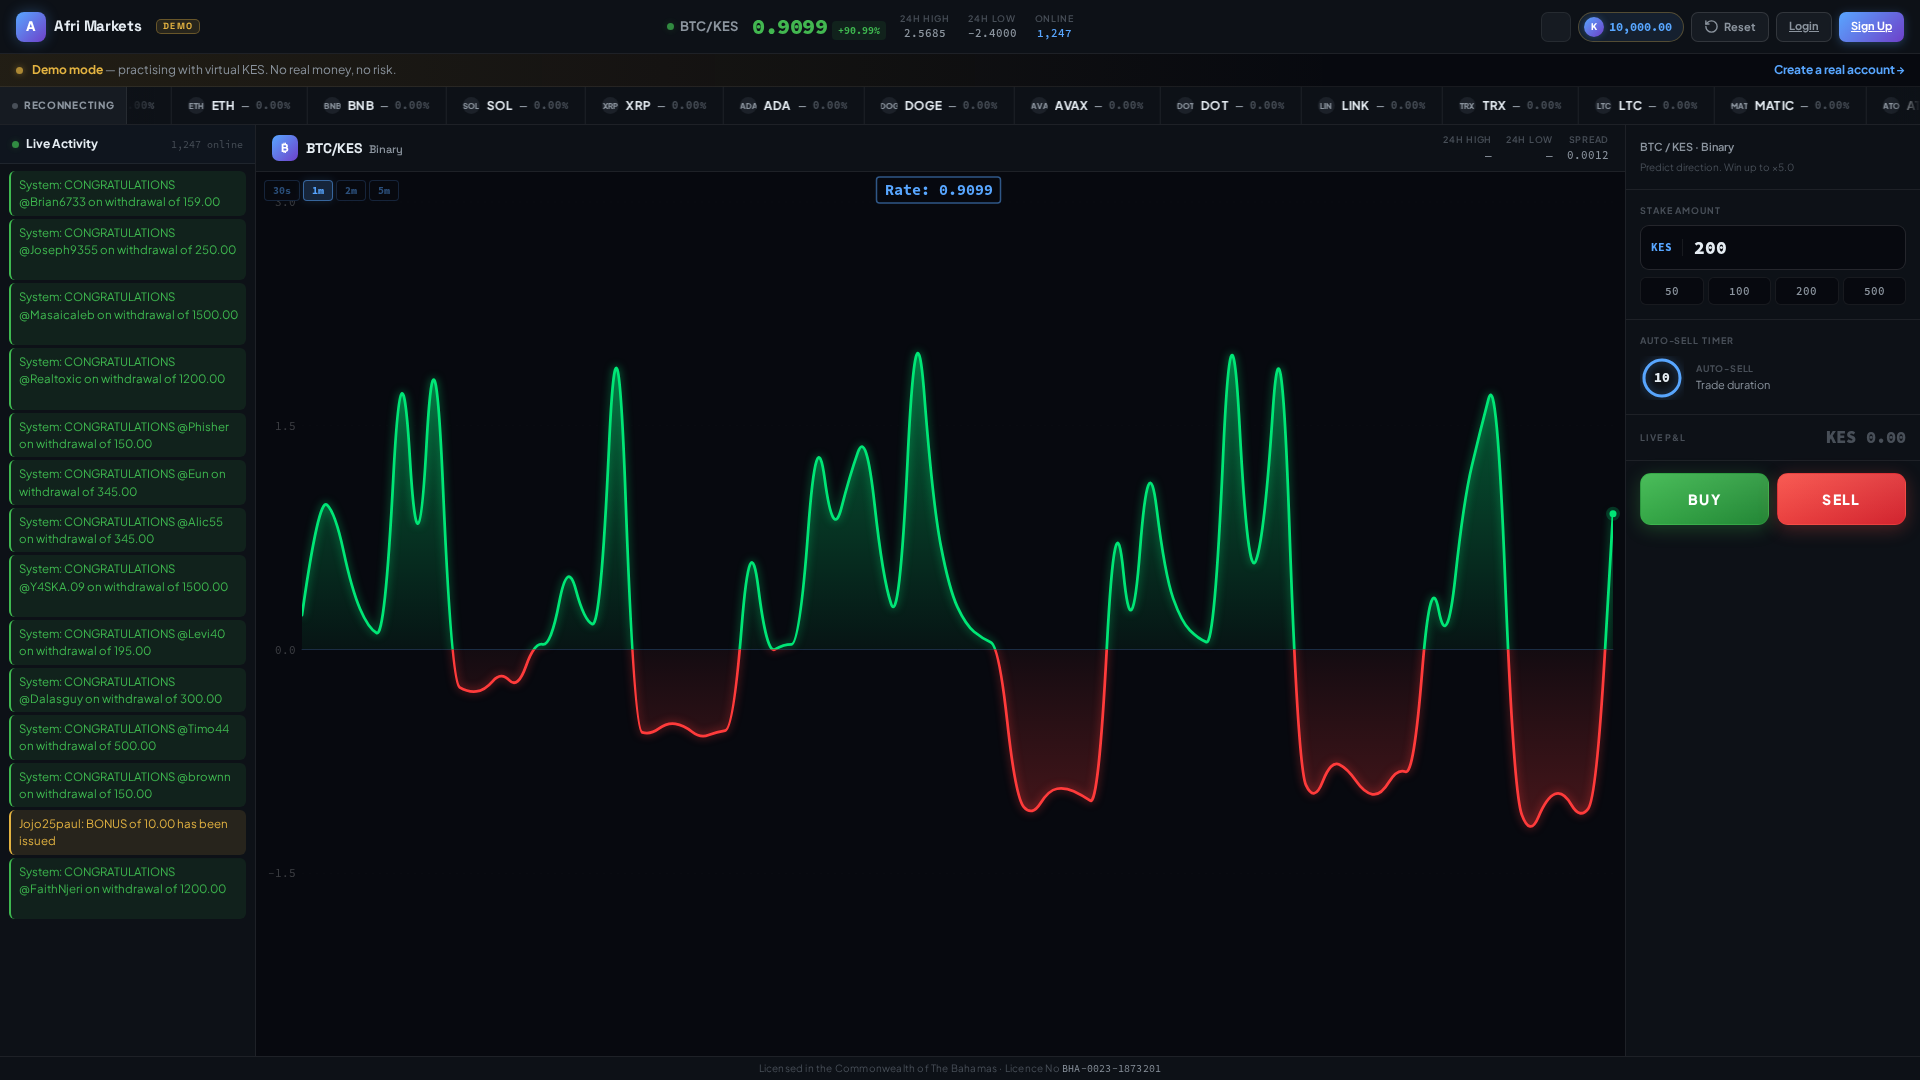This screenshot has width=1920, height=1080.
Task: Open the Dalasguy withdrawal notification
Action: point(127,690)
